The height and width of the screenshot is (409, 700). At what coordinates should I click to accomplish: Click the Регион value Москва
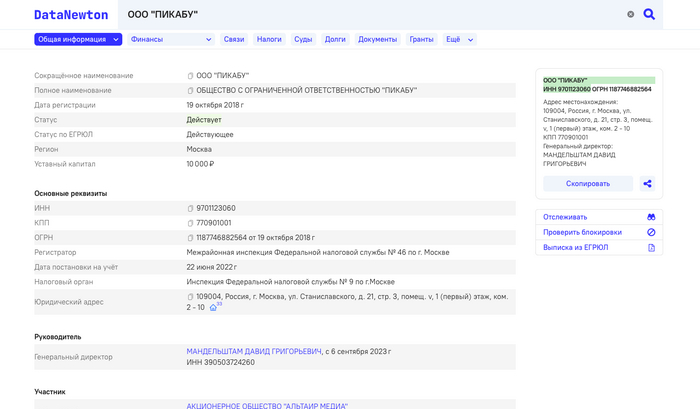[x=199, y=149]
